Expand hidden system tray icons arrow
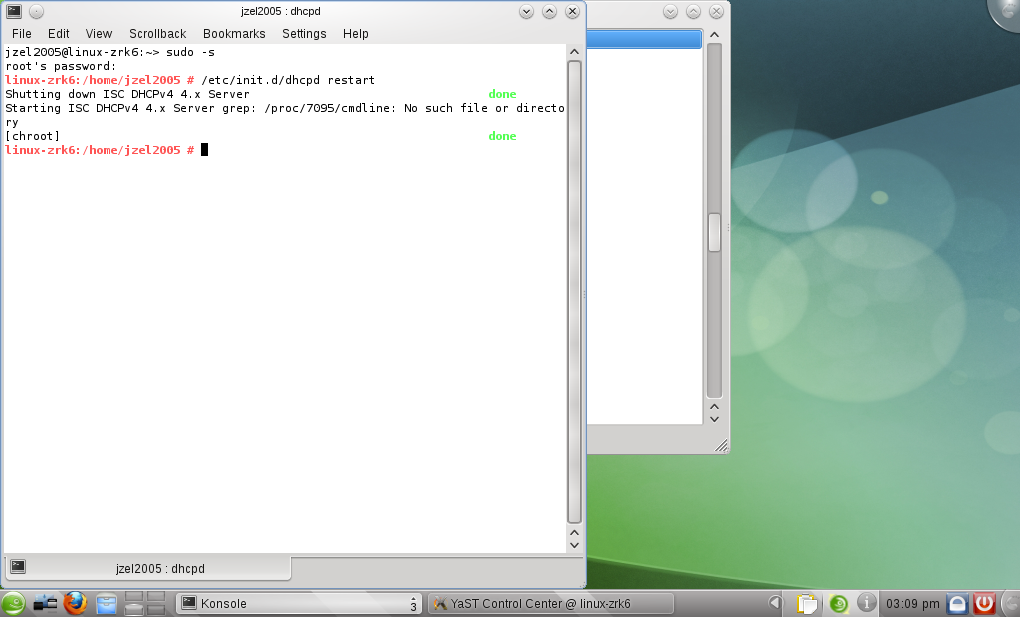 click(775, 603)
